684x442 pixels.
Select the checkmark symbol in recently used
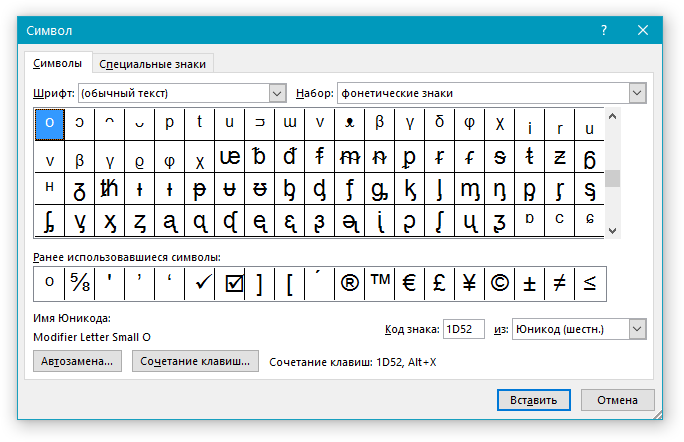(200, 284)
